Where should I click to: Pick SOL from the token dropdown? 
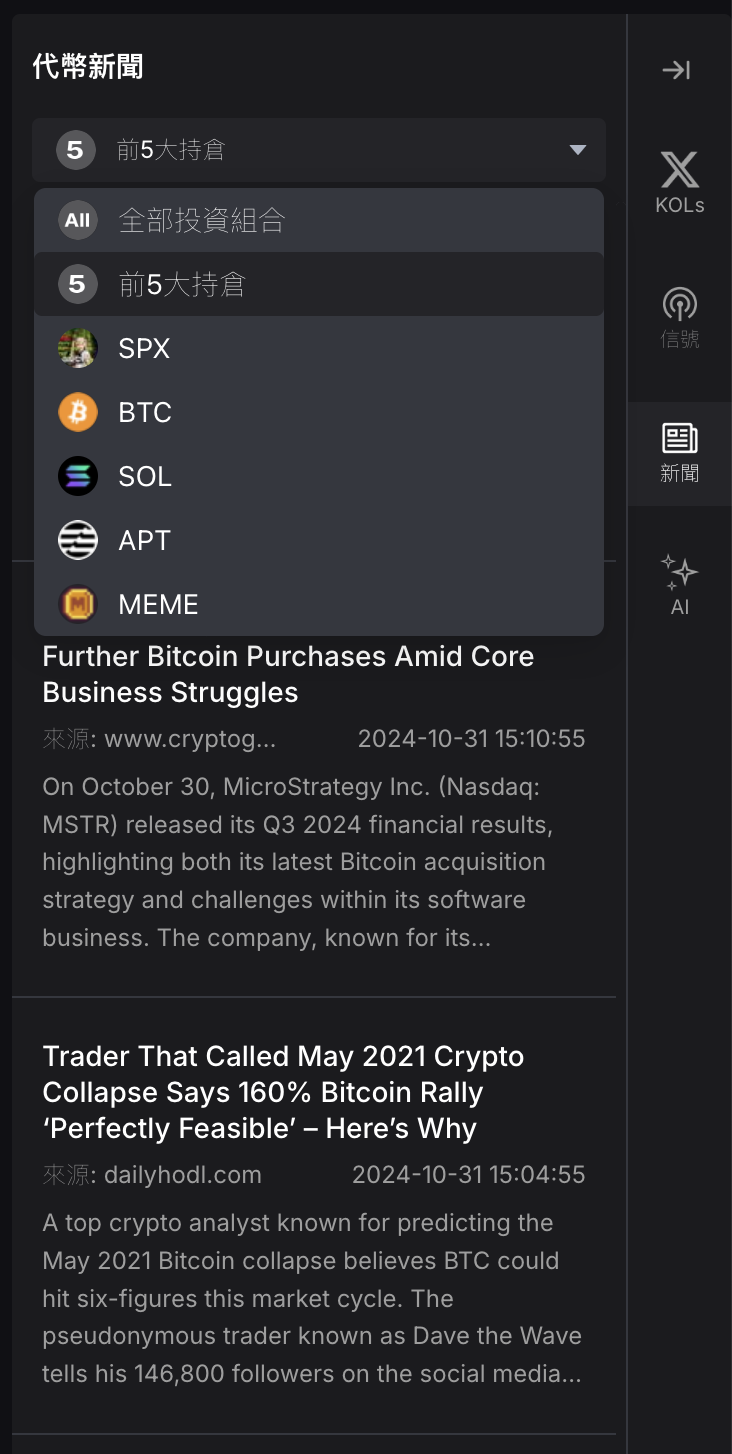[145, 477]
